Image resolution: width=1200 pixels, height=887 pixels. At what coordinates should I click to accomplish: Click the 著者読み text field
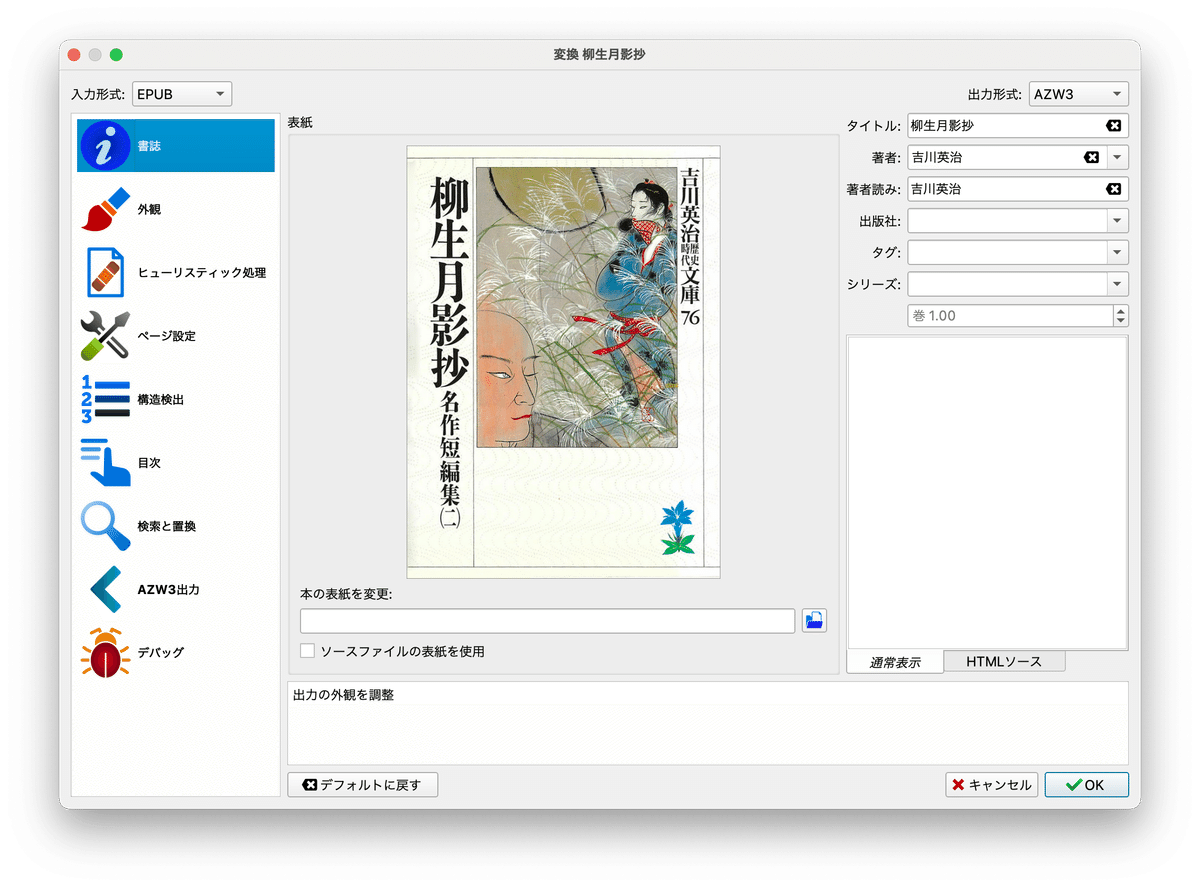(x=1018, y=189)
